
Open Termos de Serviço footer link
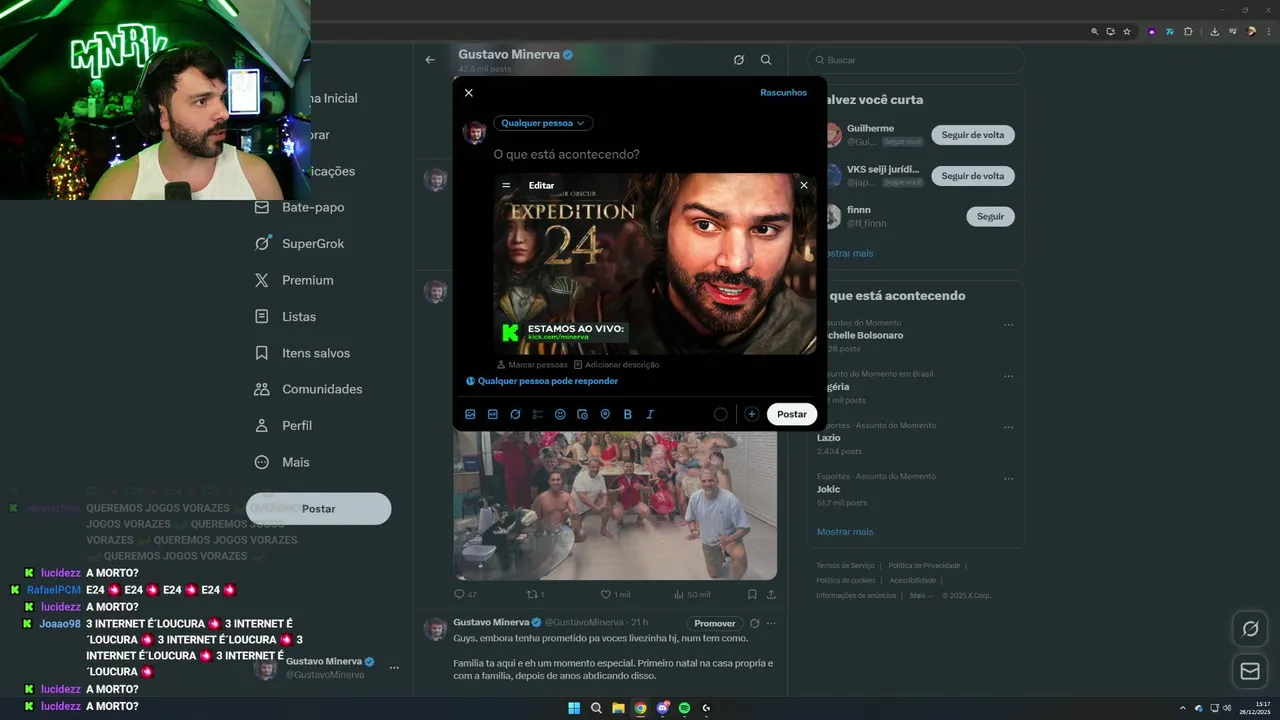coord(845,566)
